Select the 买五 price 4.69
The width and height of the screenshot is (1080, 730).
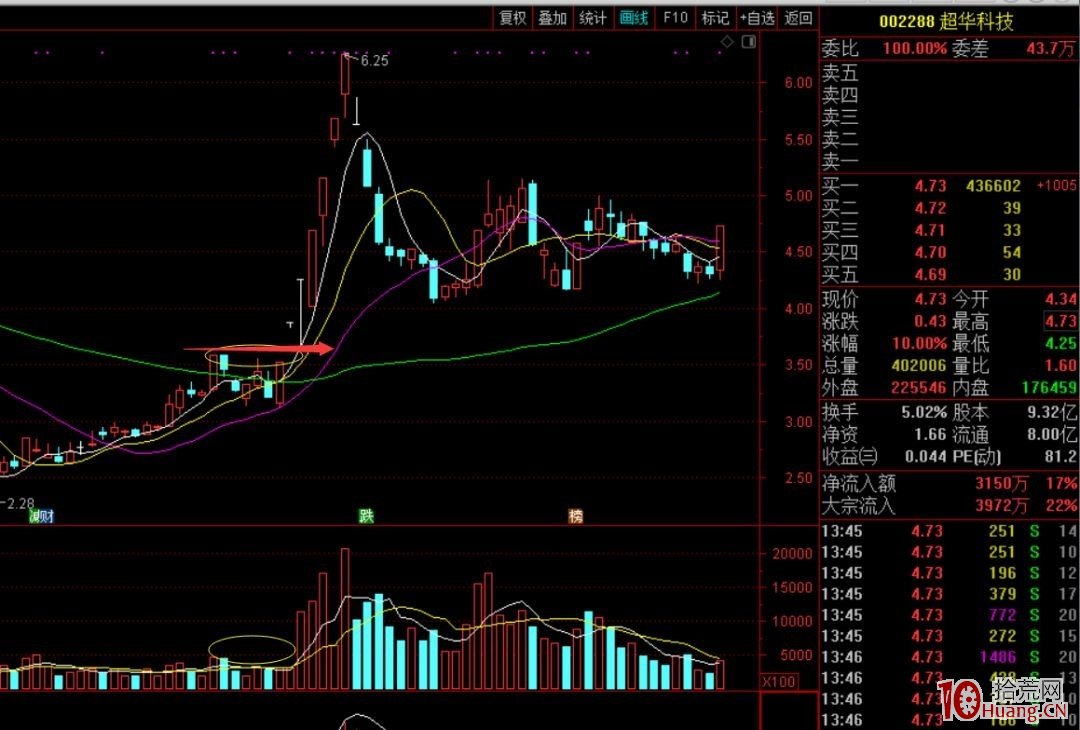tap(931, 274)
